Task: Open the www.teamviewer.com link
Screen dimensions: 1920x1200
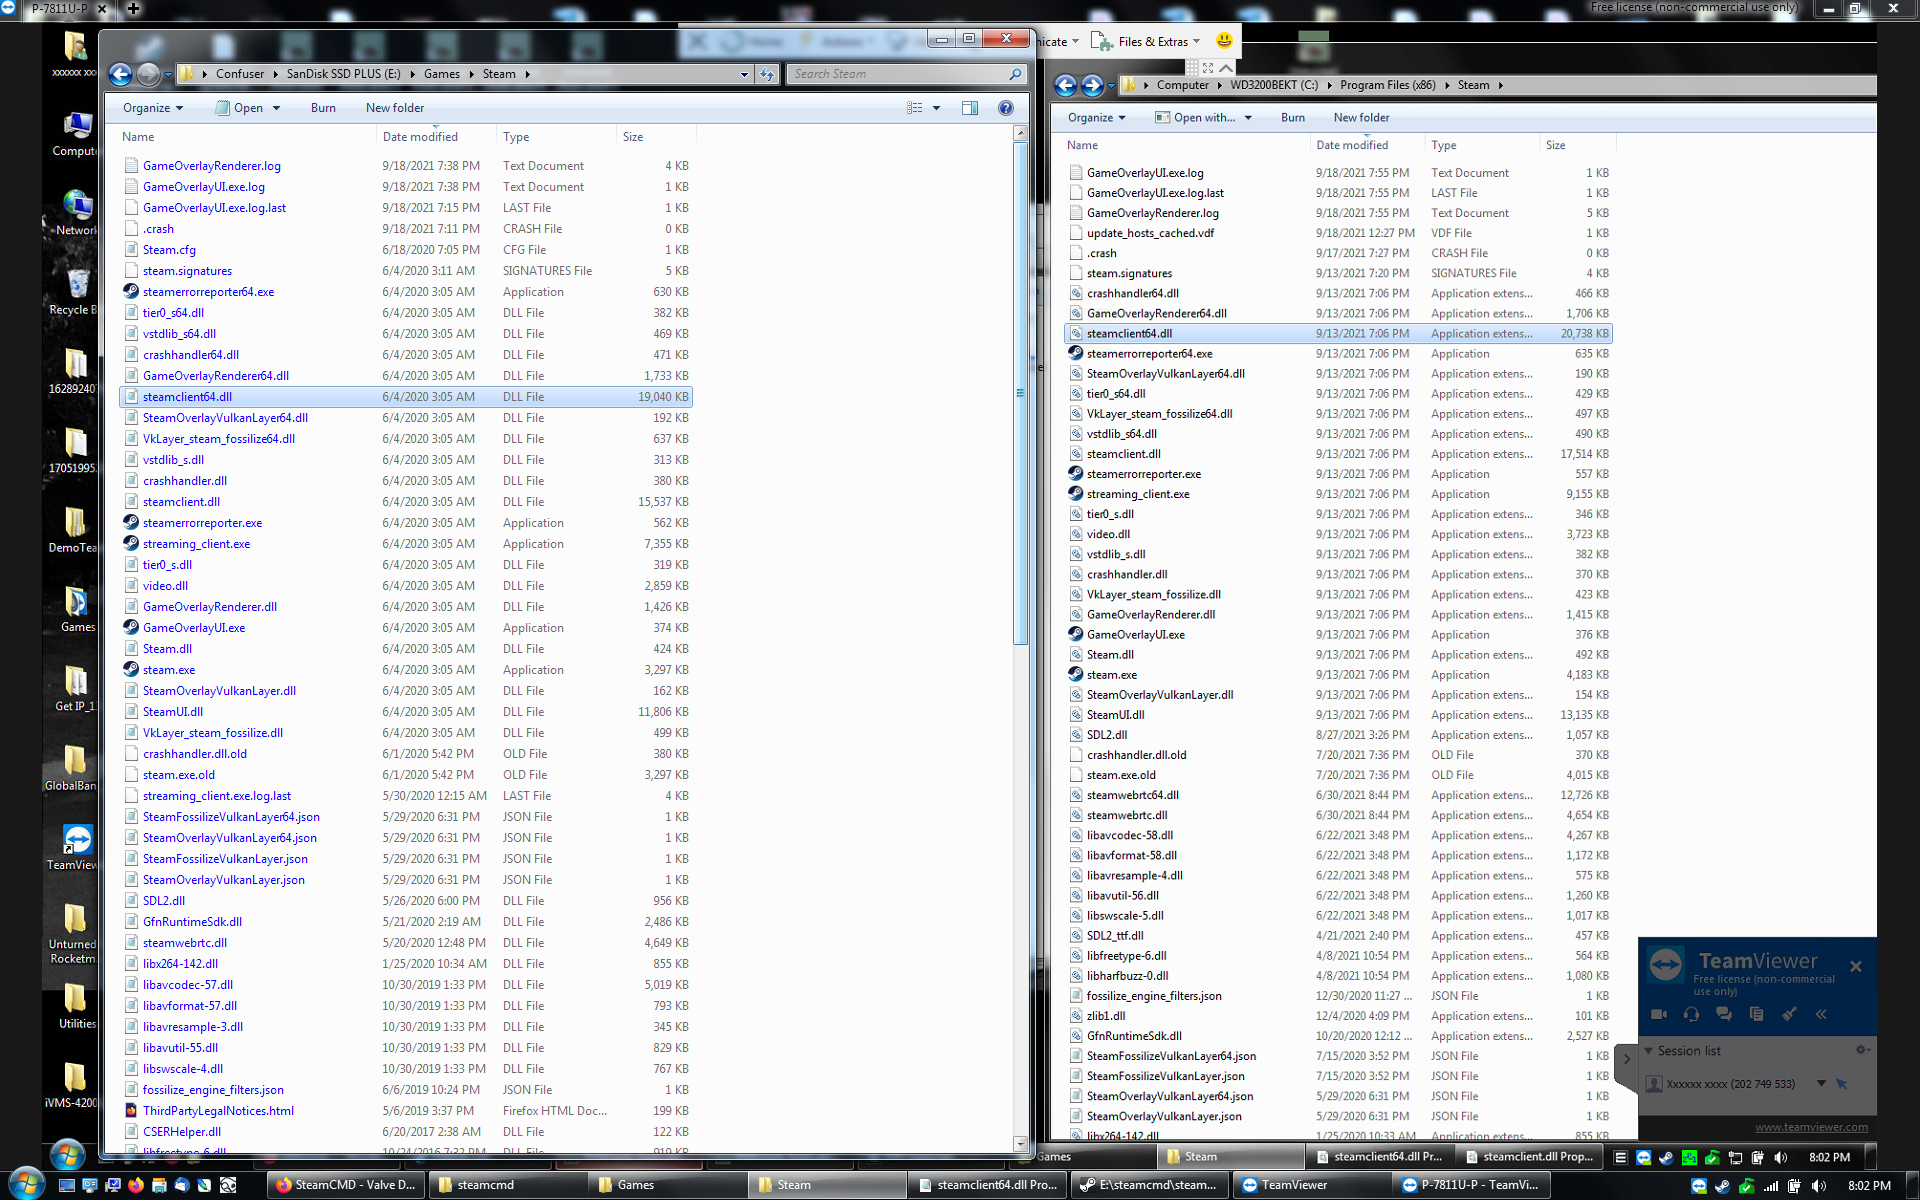Action: [1811, 1126]
